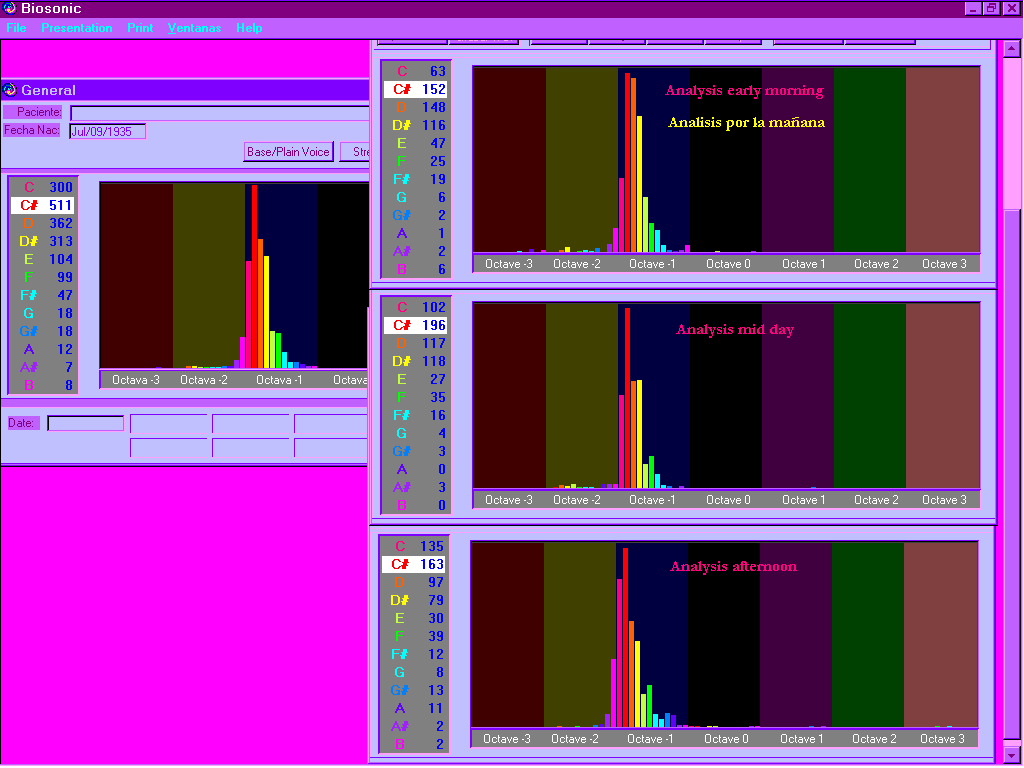Screen dimensions: 1024x768
Task: Click the empty Date input field
Action: pos(86,423)
